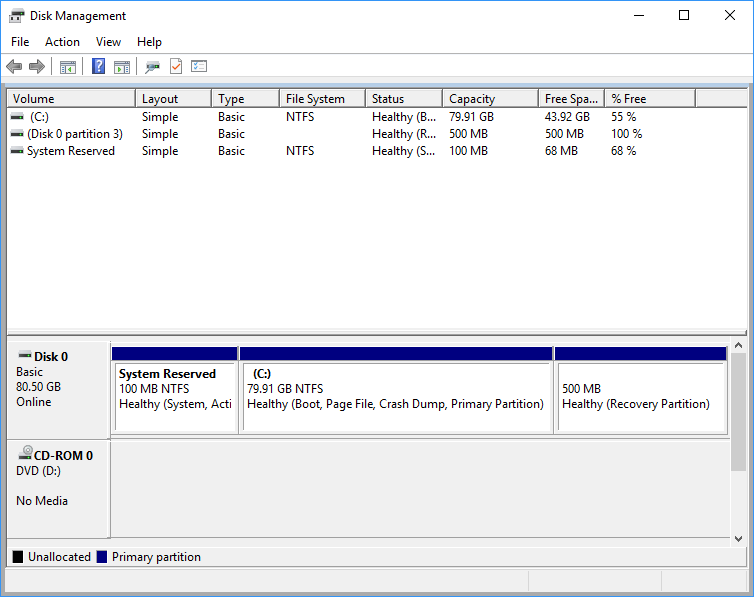The width and height of the screenshot is (754, 597).
Task: Click the scroll down arrow in disk pane
Action: point(739,539)
